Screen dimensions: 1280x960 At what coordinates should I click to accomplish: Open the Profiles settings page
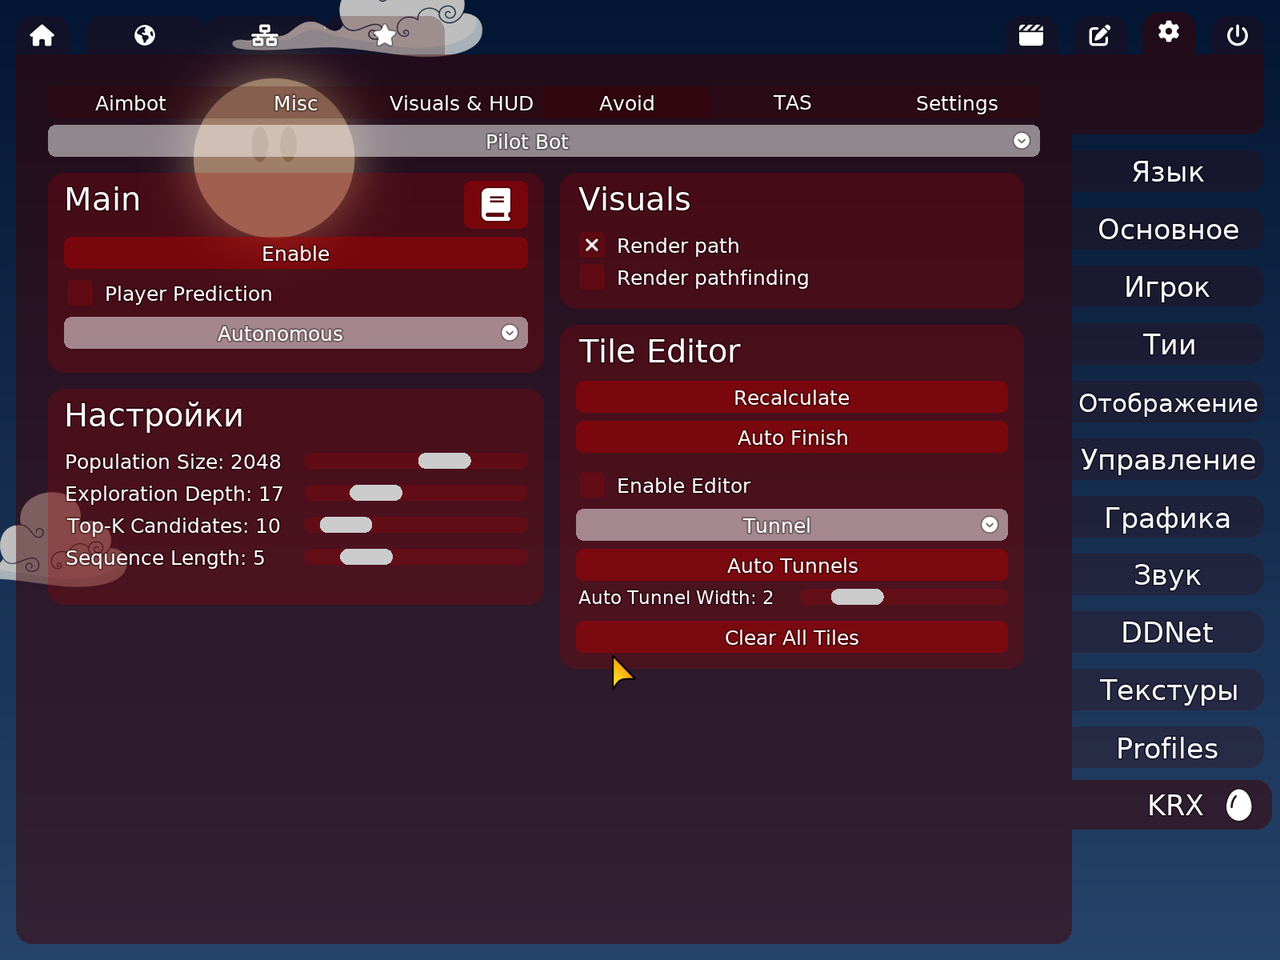tap(1168, 748)
